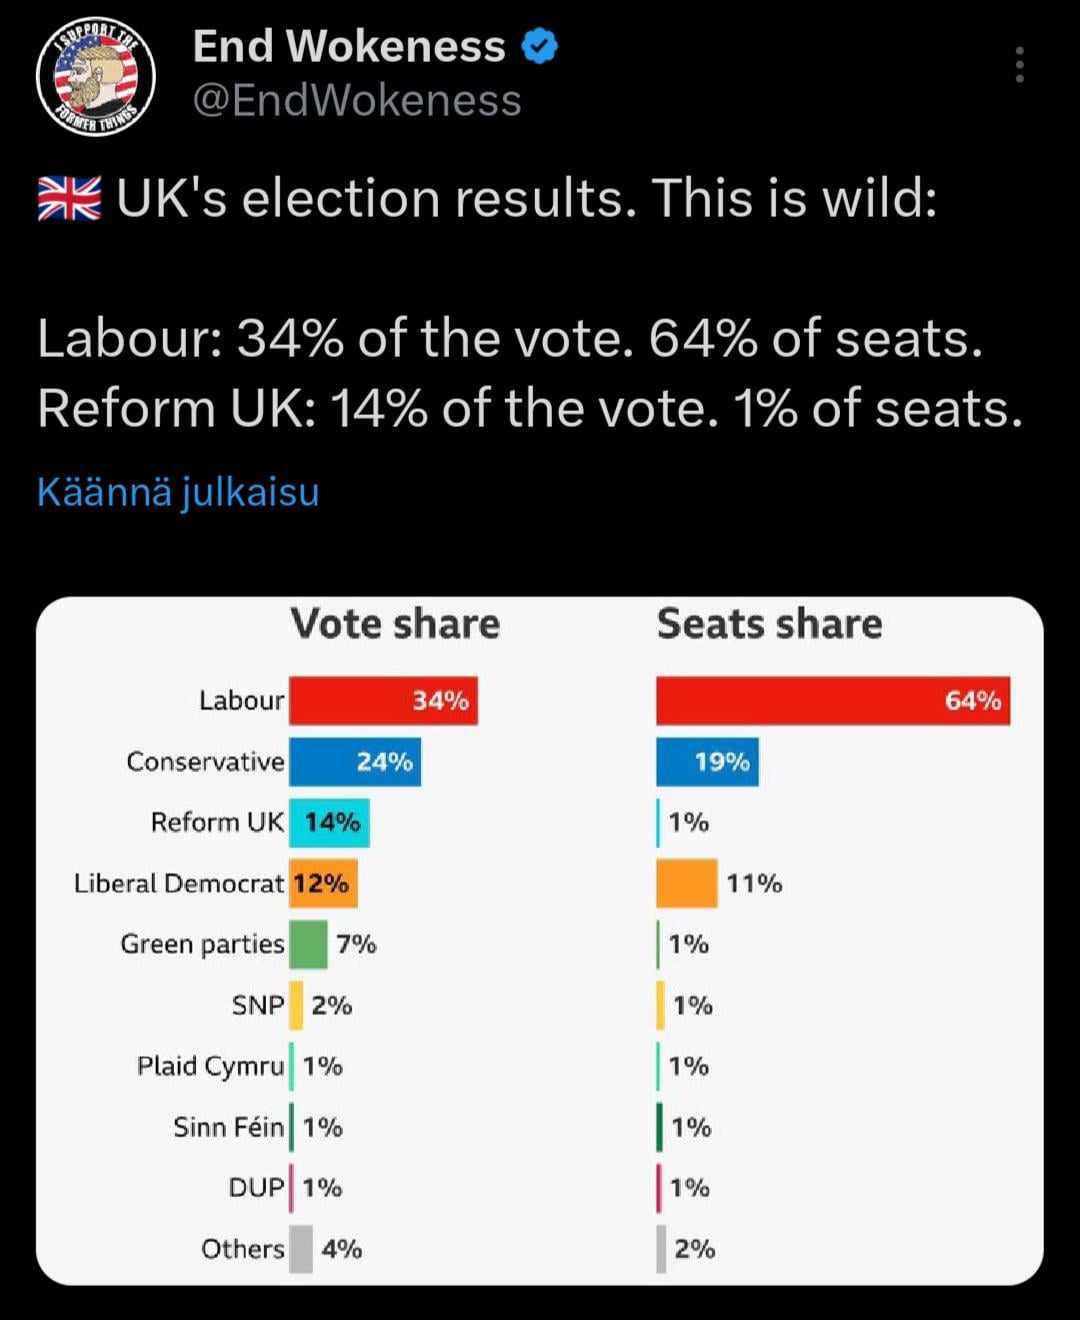Click the red Labour 64% seats bar
Image resolution: width=1080 pixels, height=1320 pixels.
(x=832, y=701)
